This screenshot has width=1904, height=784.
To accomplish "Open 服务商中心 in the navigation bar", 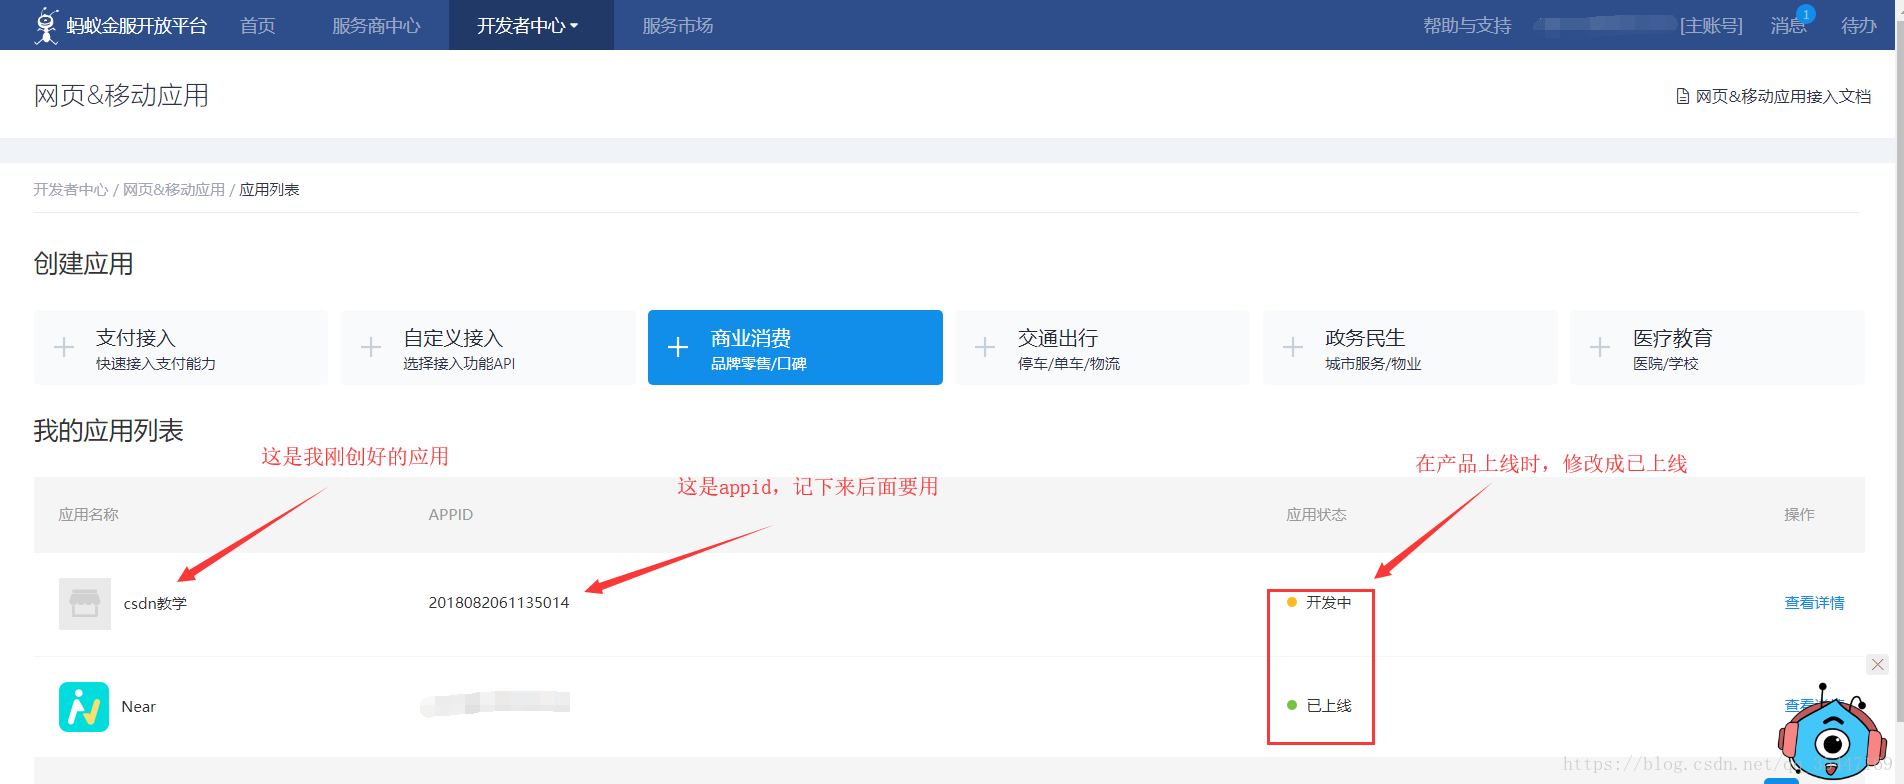I will coord(376,25).
